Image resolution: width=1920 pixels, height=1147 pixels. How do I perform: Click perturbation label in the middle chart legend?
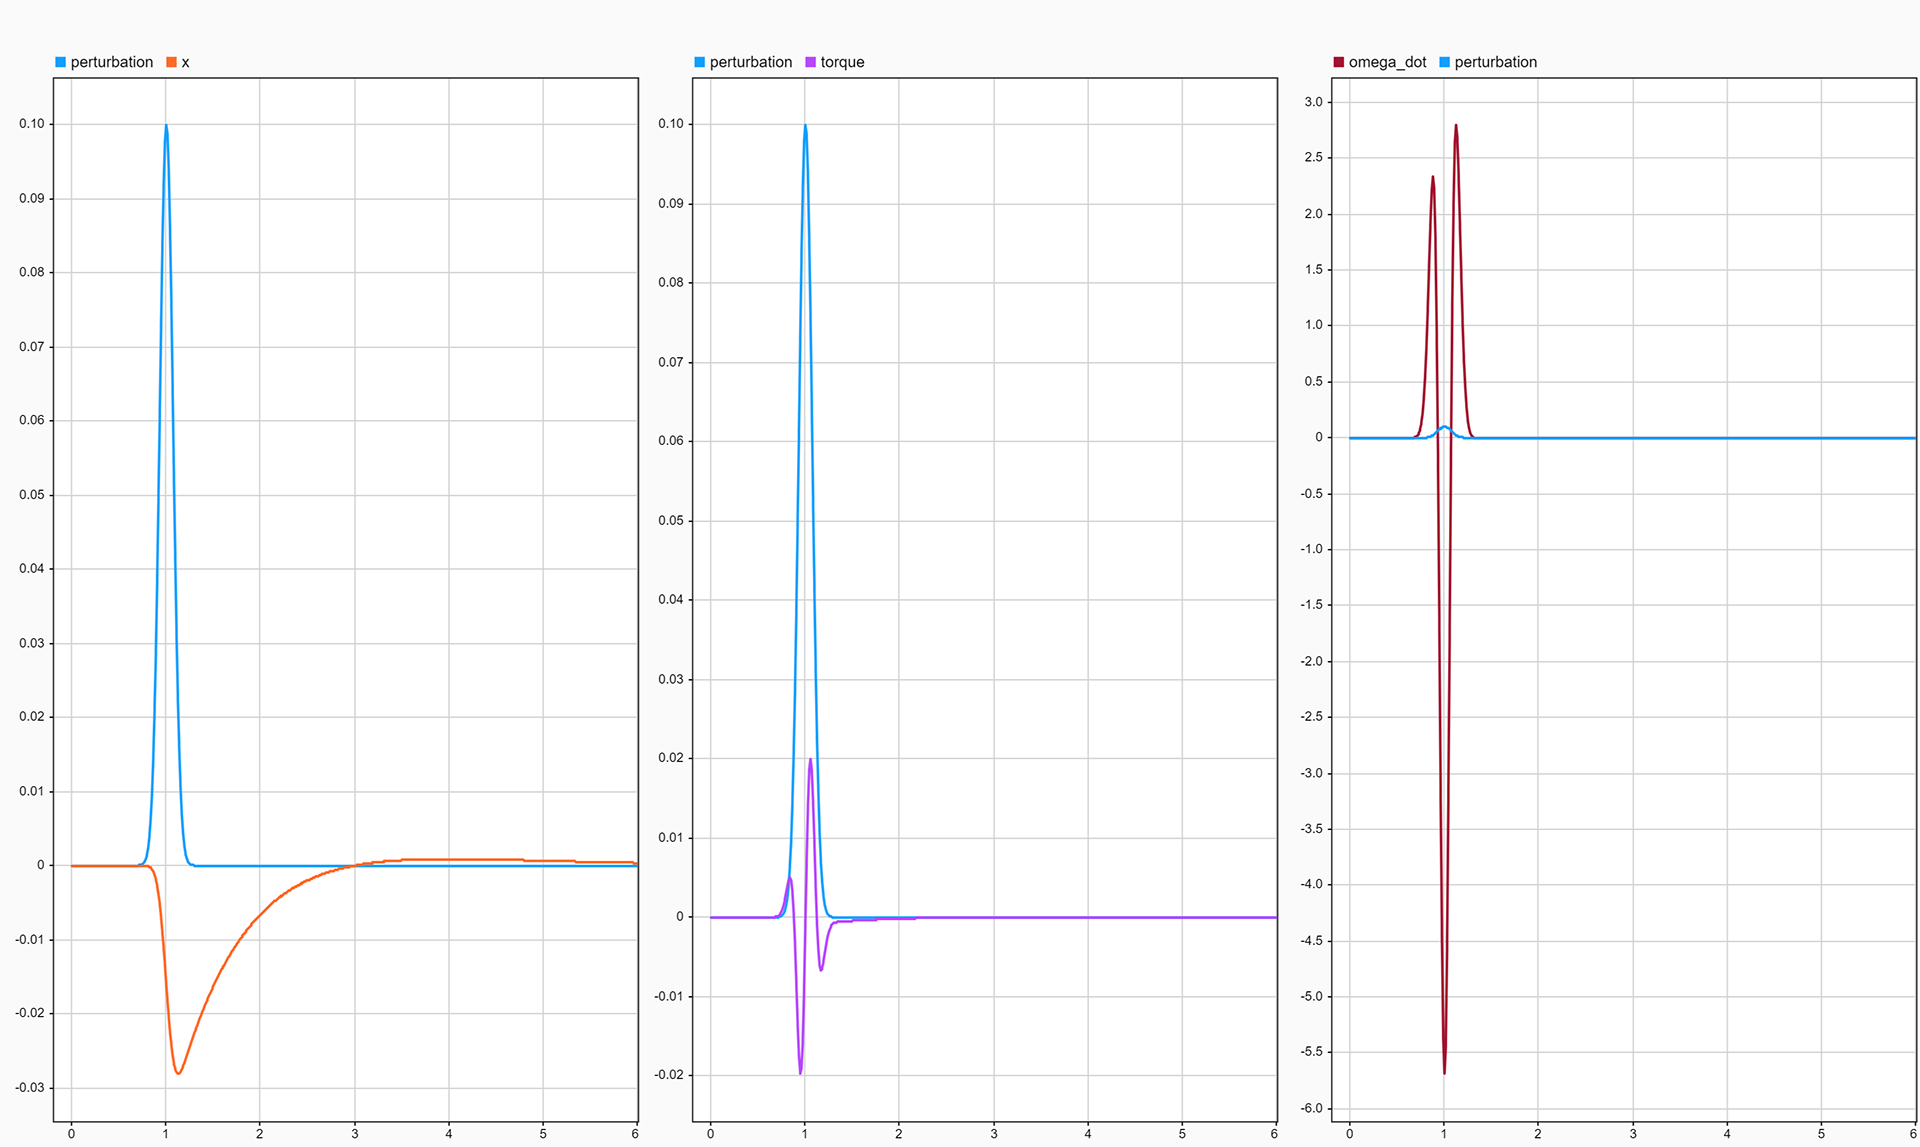point(750,62)
